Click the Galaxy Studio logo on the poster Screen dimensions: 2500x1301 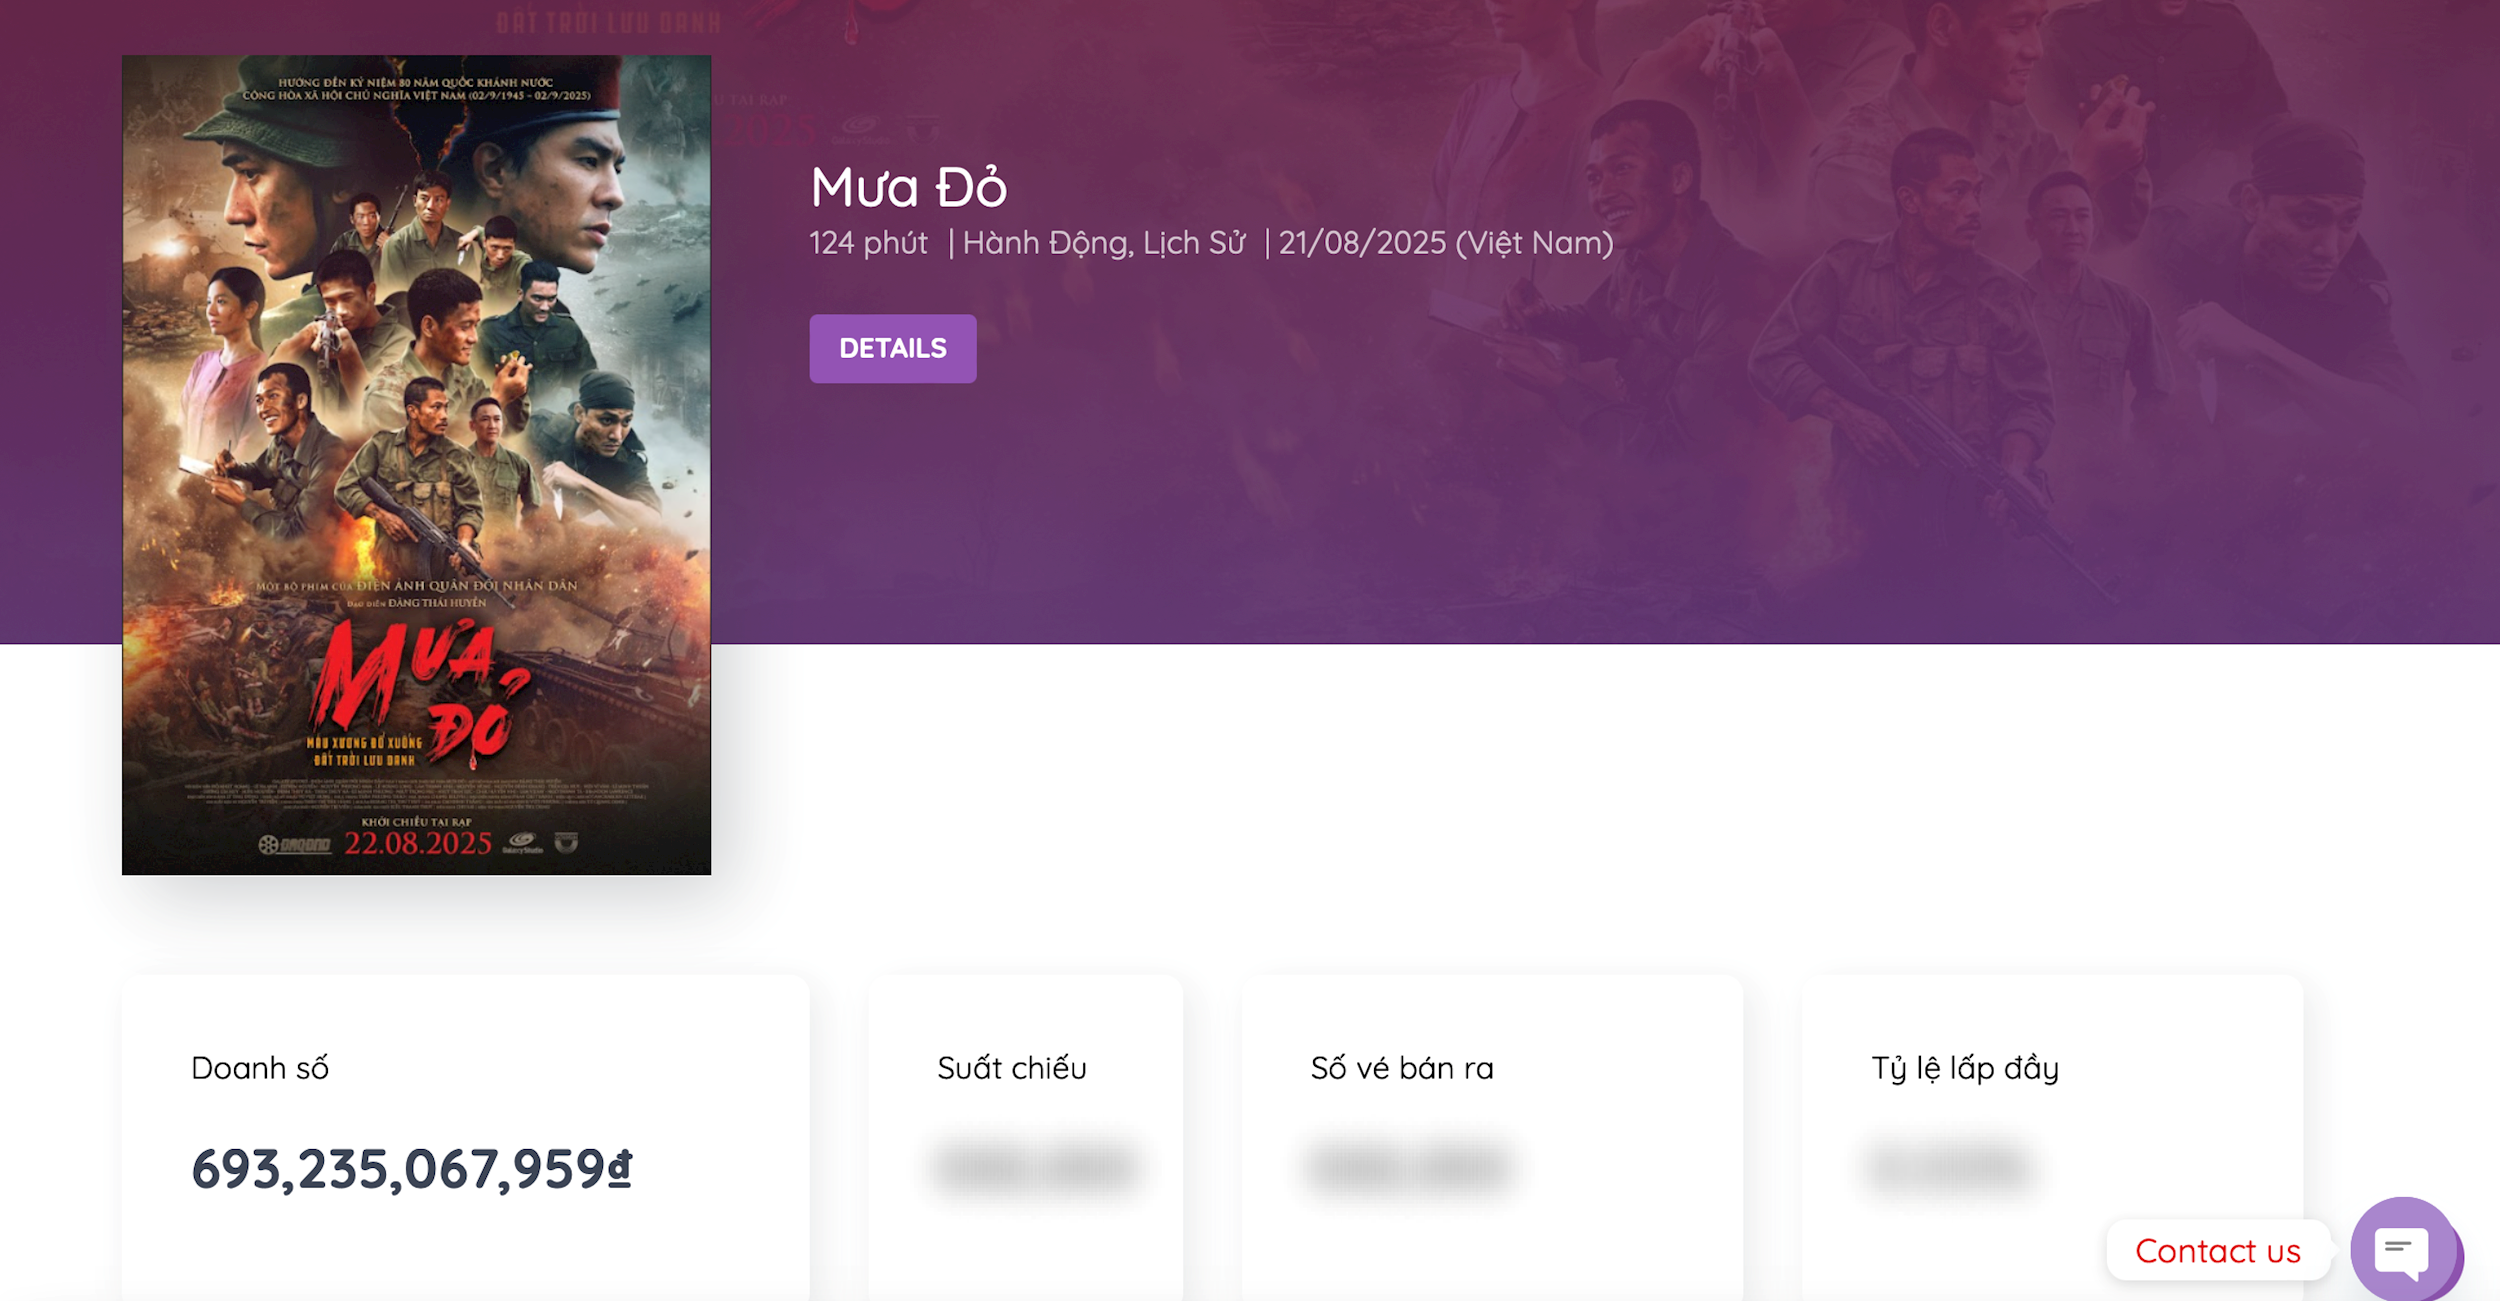522,842
